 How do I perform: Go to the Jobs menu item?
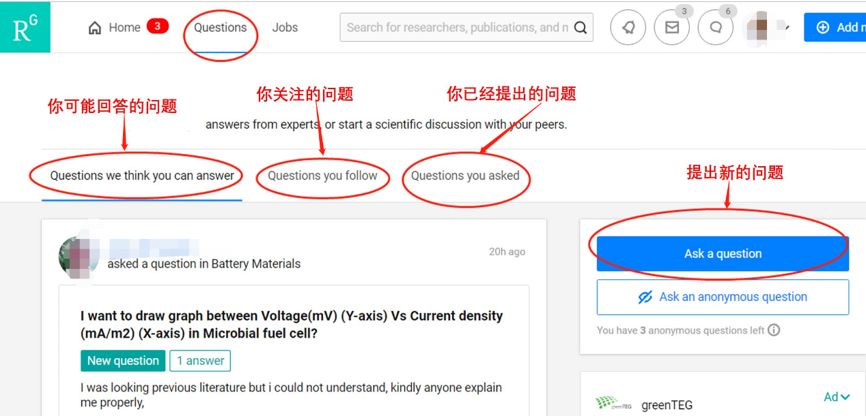285,28
